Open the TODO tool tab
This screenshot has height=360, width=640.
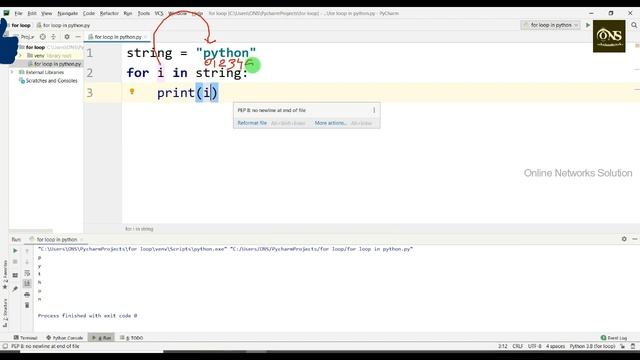pos(131,338)
